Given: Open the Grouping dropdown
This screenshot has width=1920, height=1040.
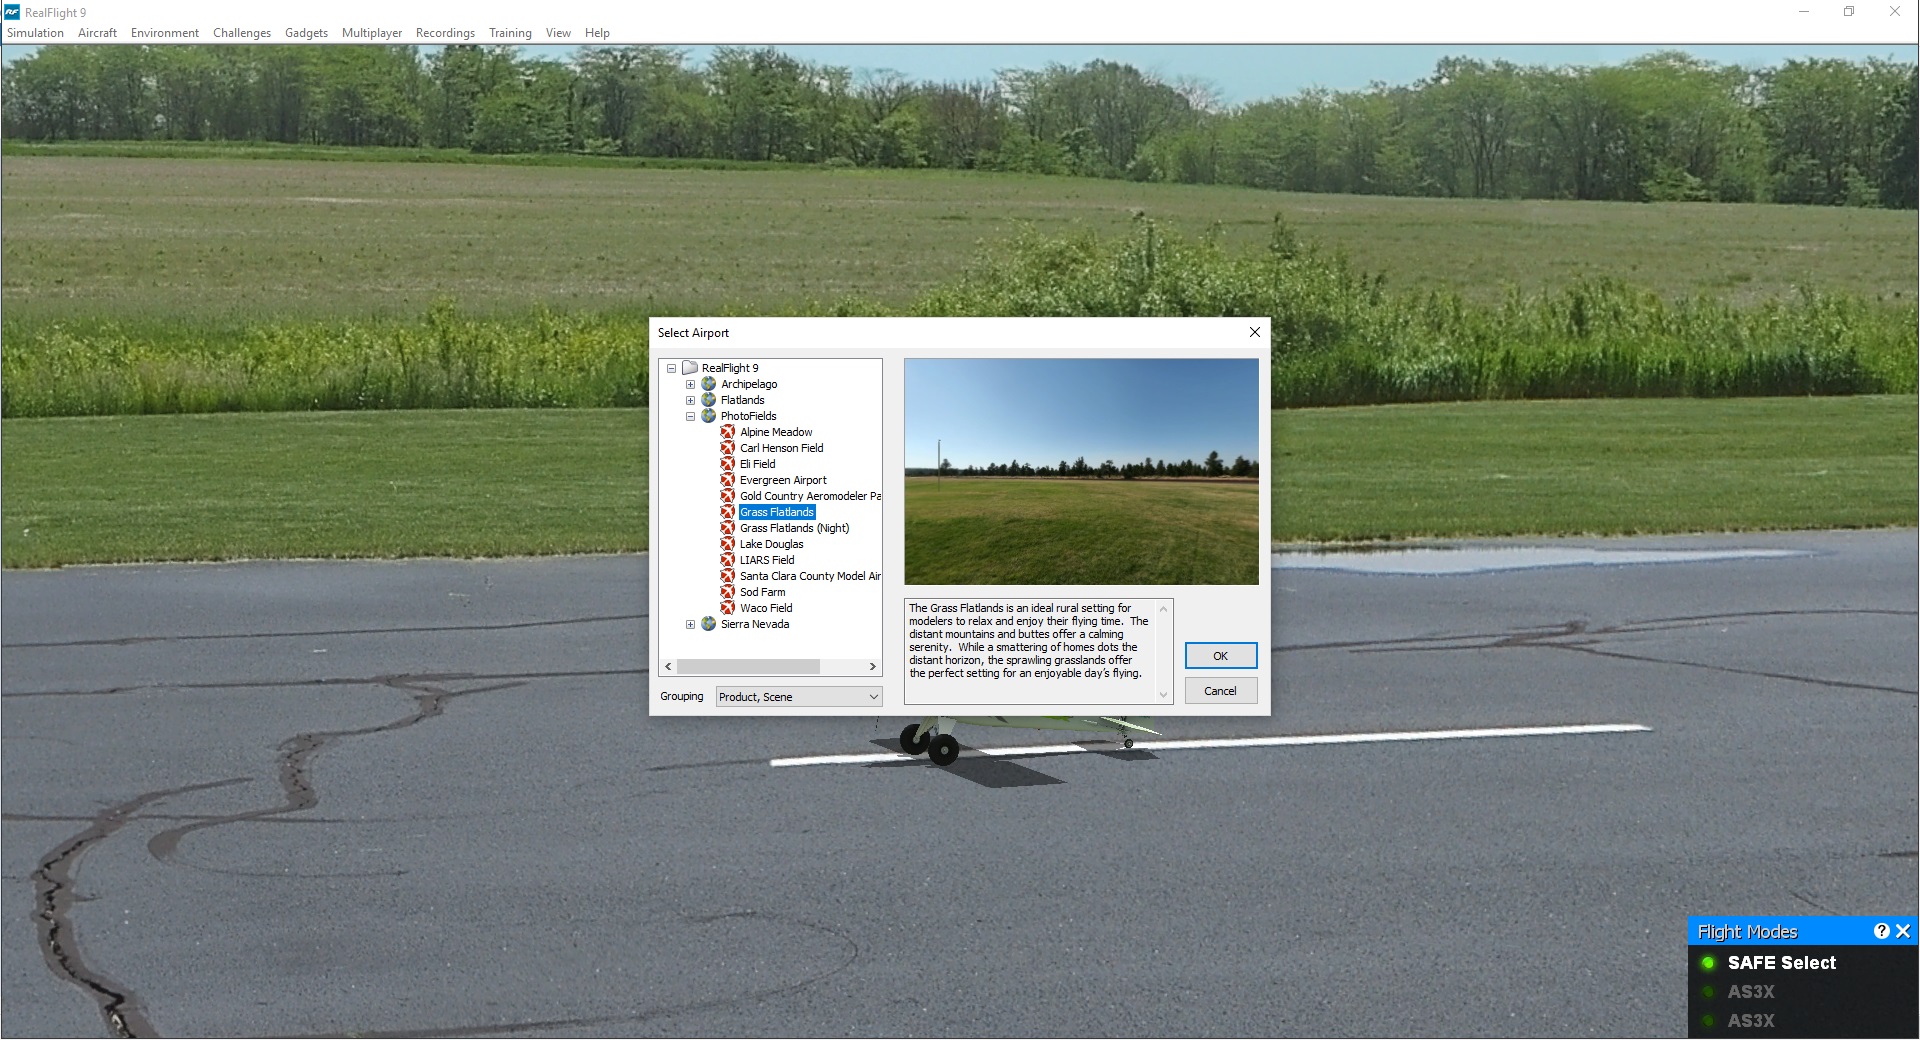Looking at the screenshot, I should pos(798,697).
